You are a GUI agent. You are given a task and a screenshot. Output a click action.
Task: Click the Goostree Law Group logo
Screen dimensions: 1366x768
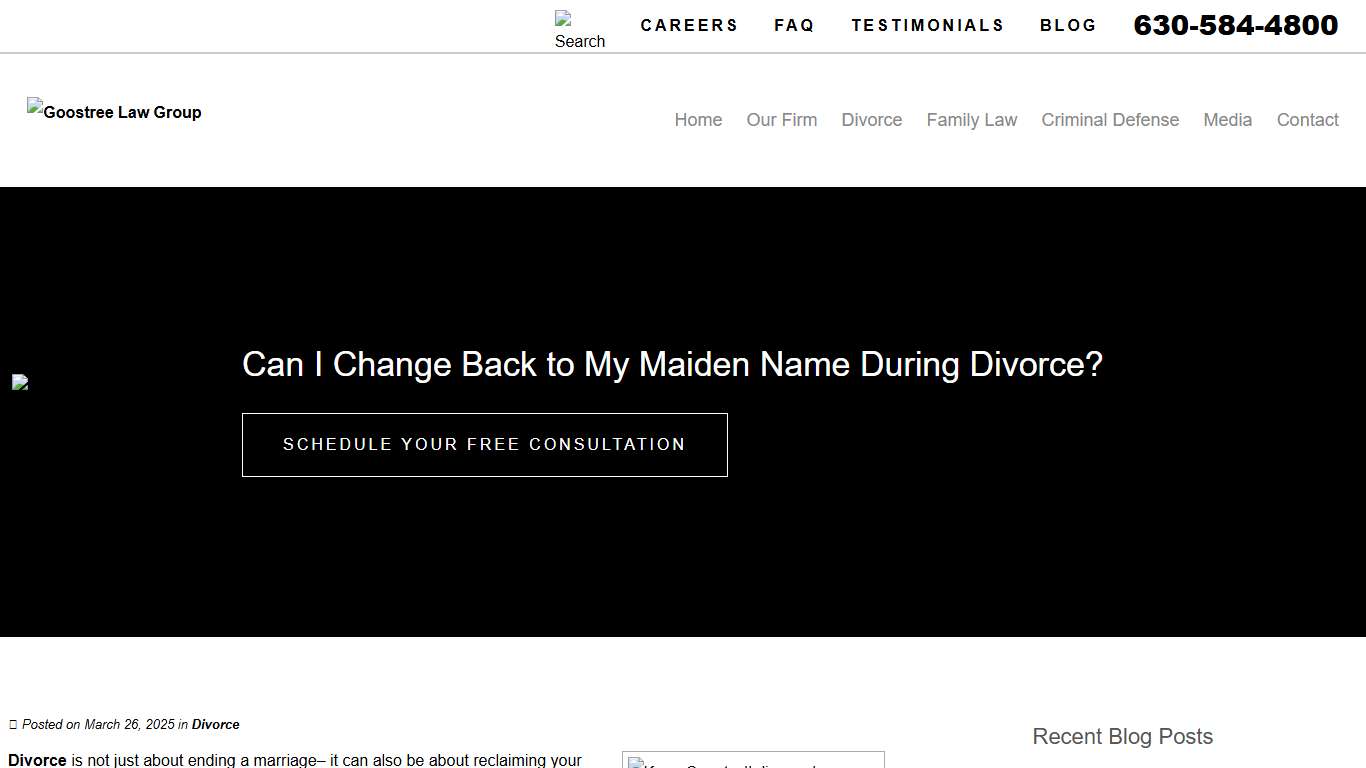pyautogui.click(x=113, y=112)
